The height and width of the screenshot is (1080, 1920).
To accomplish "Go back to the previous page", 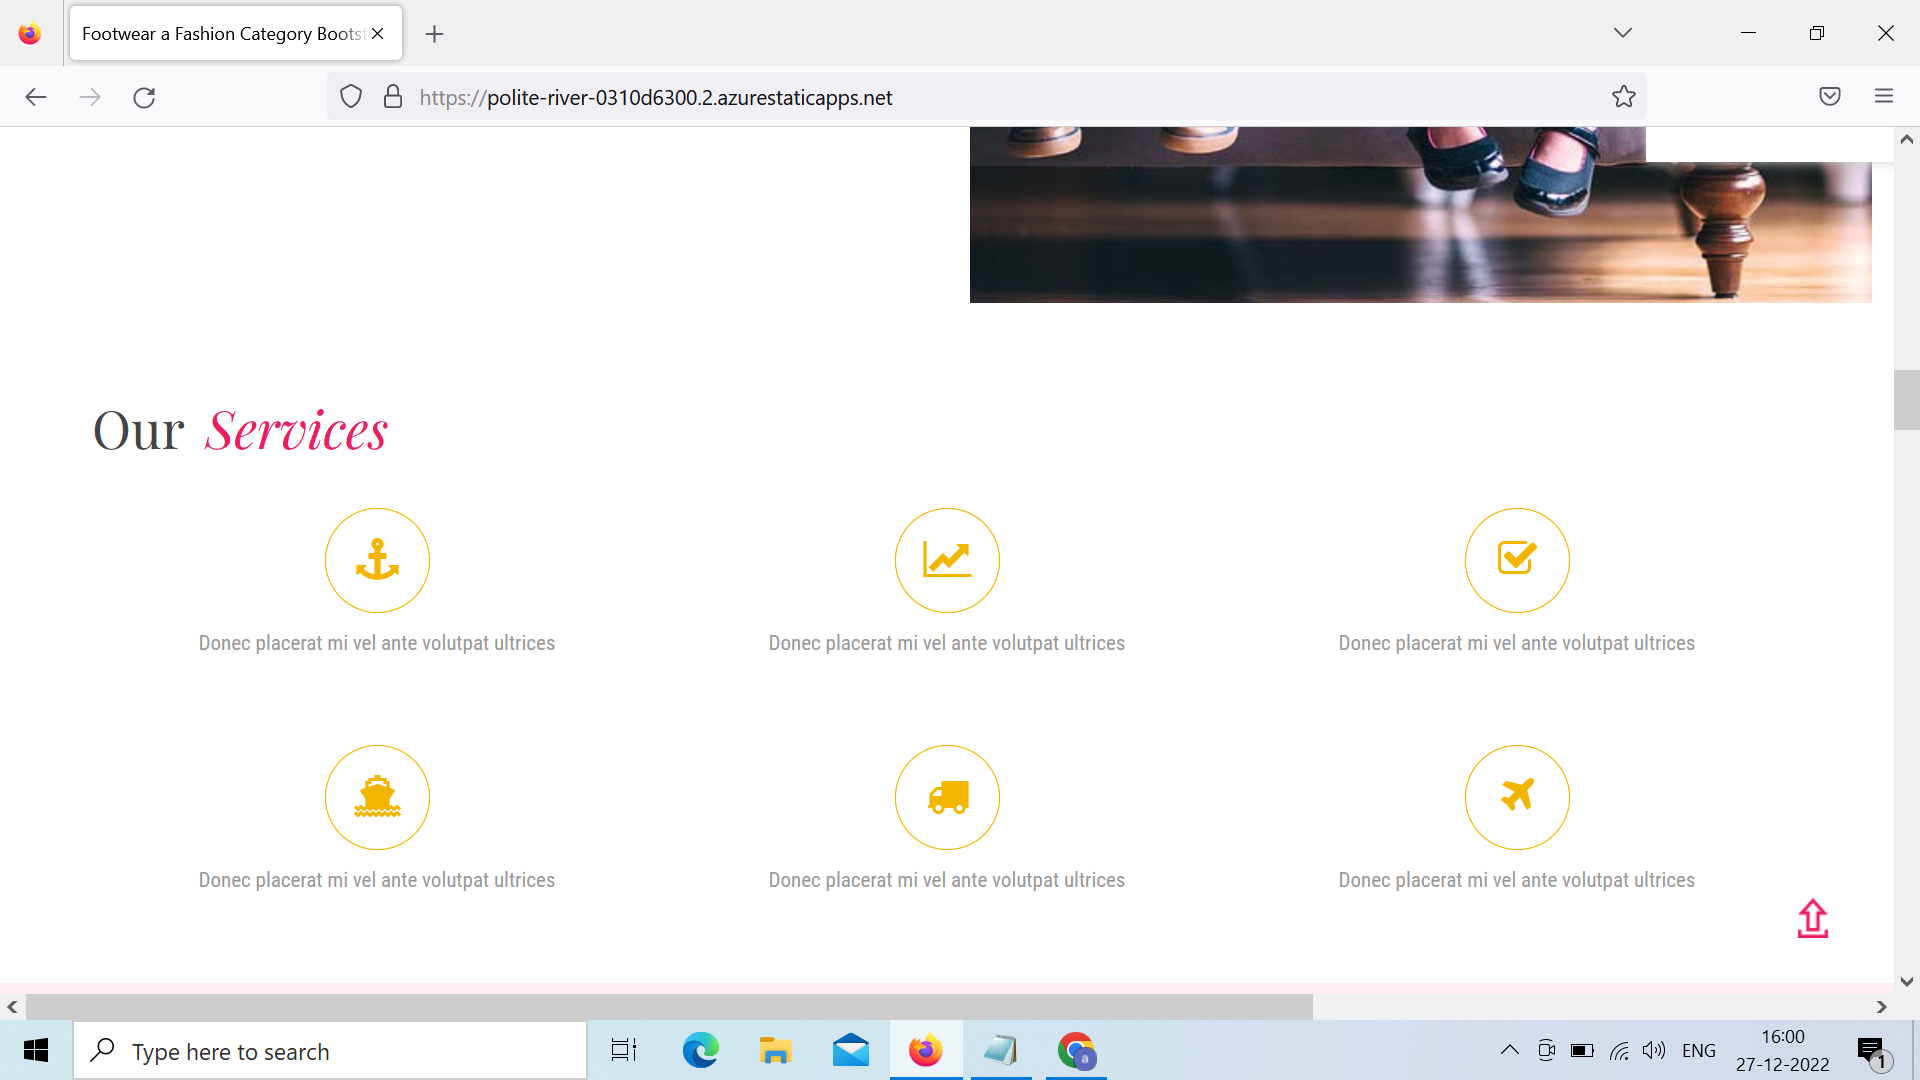I will pos(36,97).
